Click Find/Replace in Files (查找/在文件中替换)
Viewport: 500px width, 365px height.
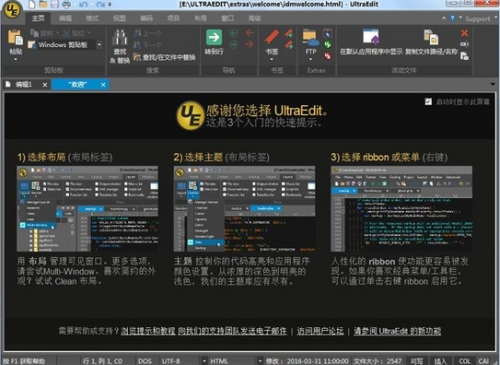tap(164, 57)
